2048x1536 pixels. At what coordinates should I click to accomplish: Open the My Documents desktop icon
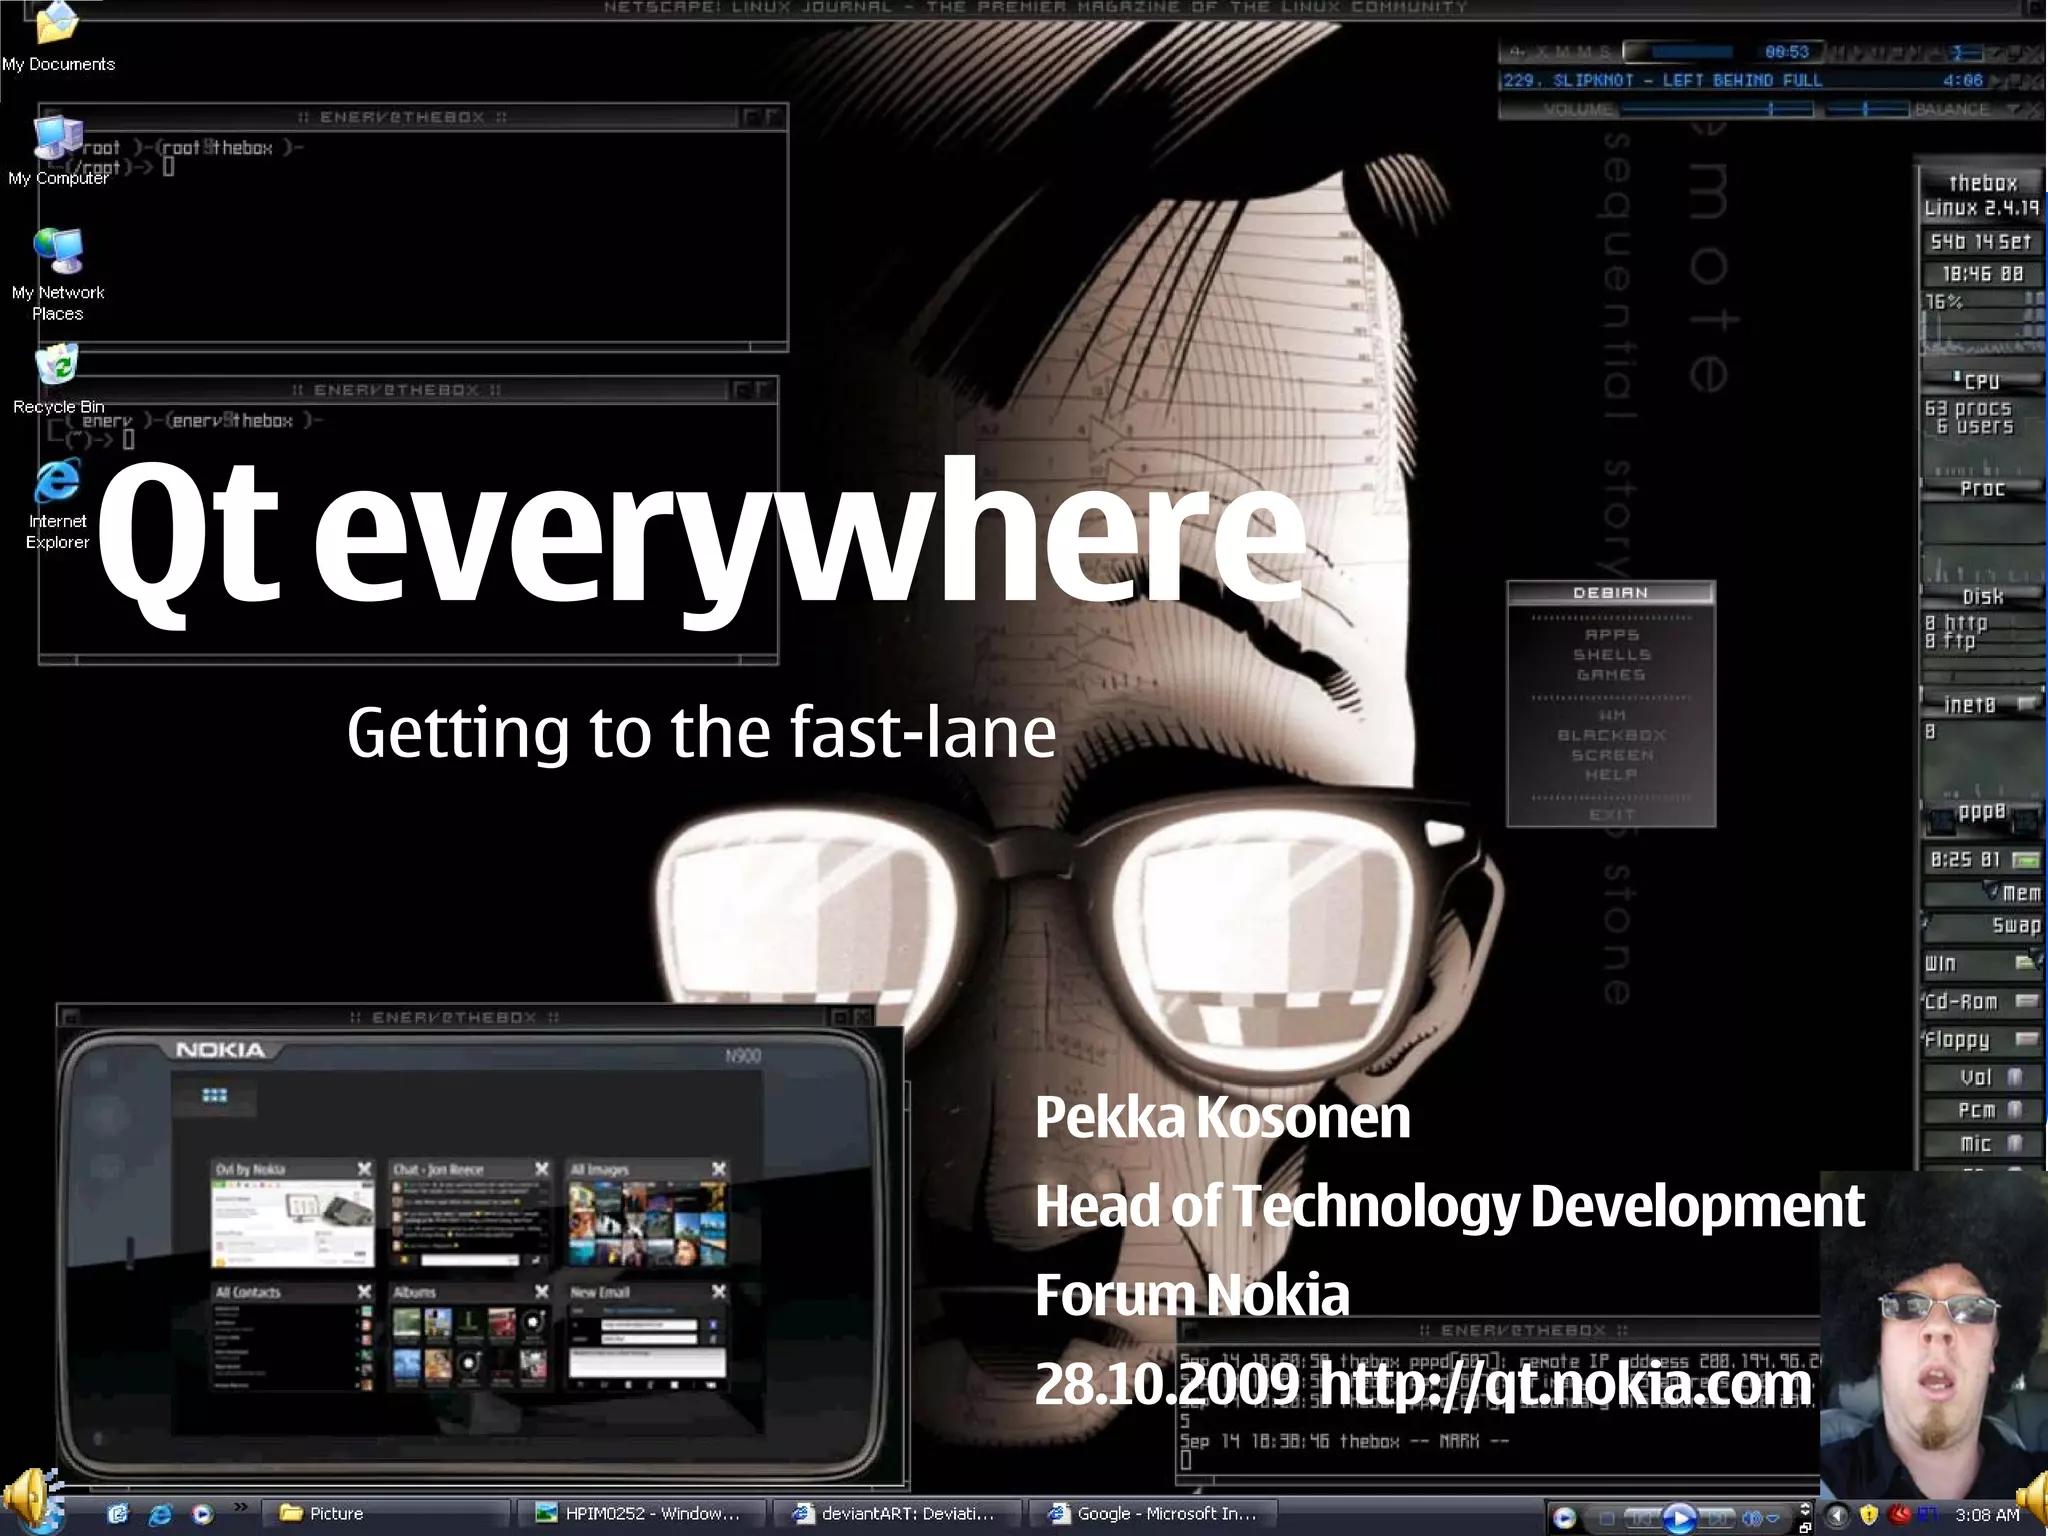coord(57,25)
